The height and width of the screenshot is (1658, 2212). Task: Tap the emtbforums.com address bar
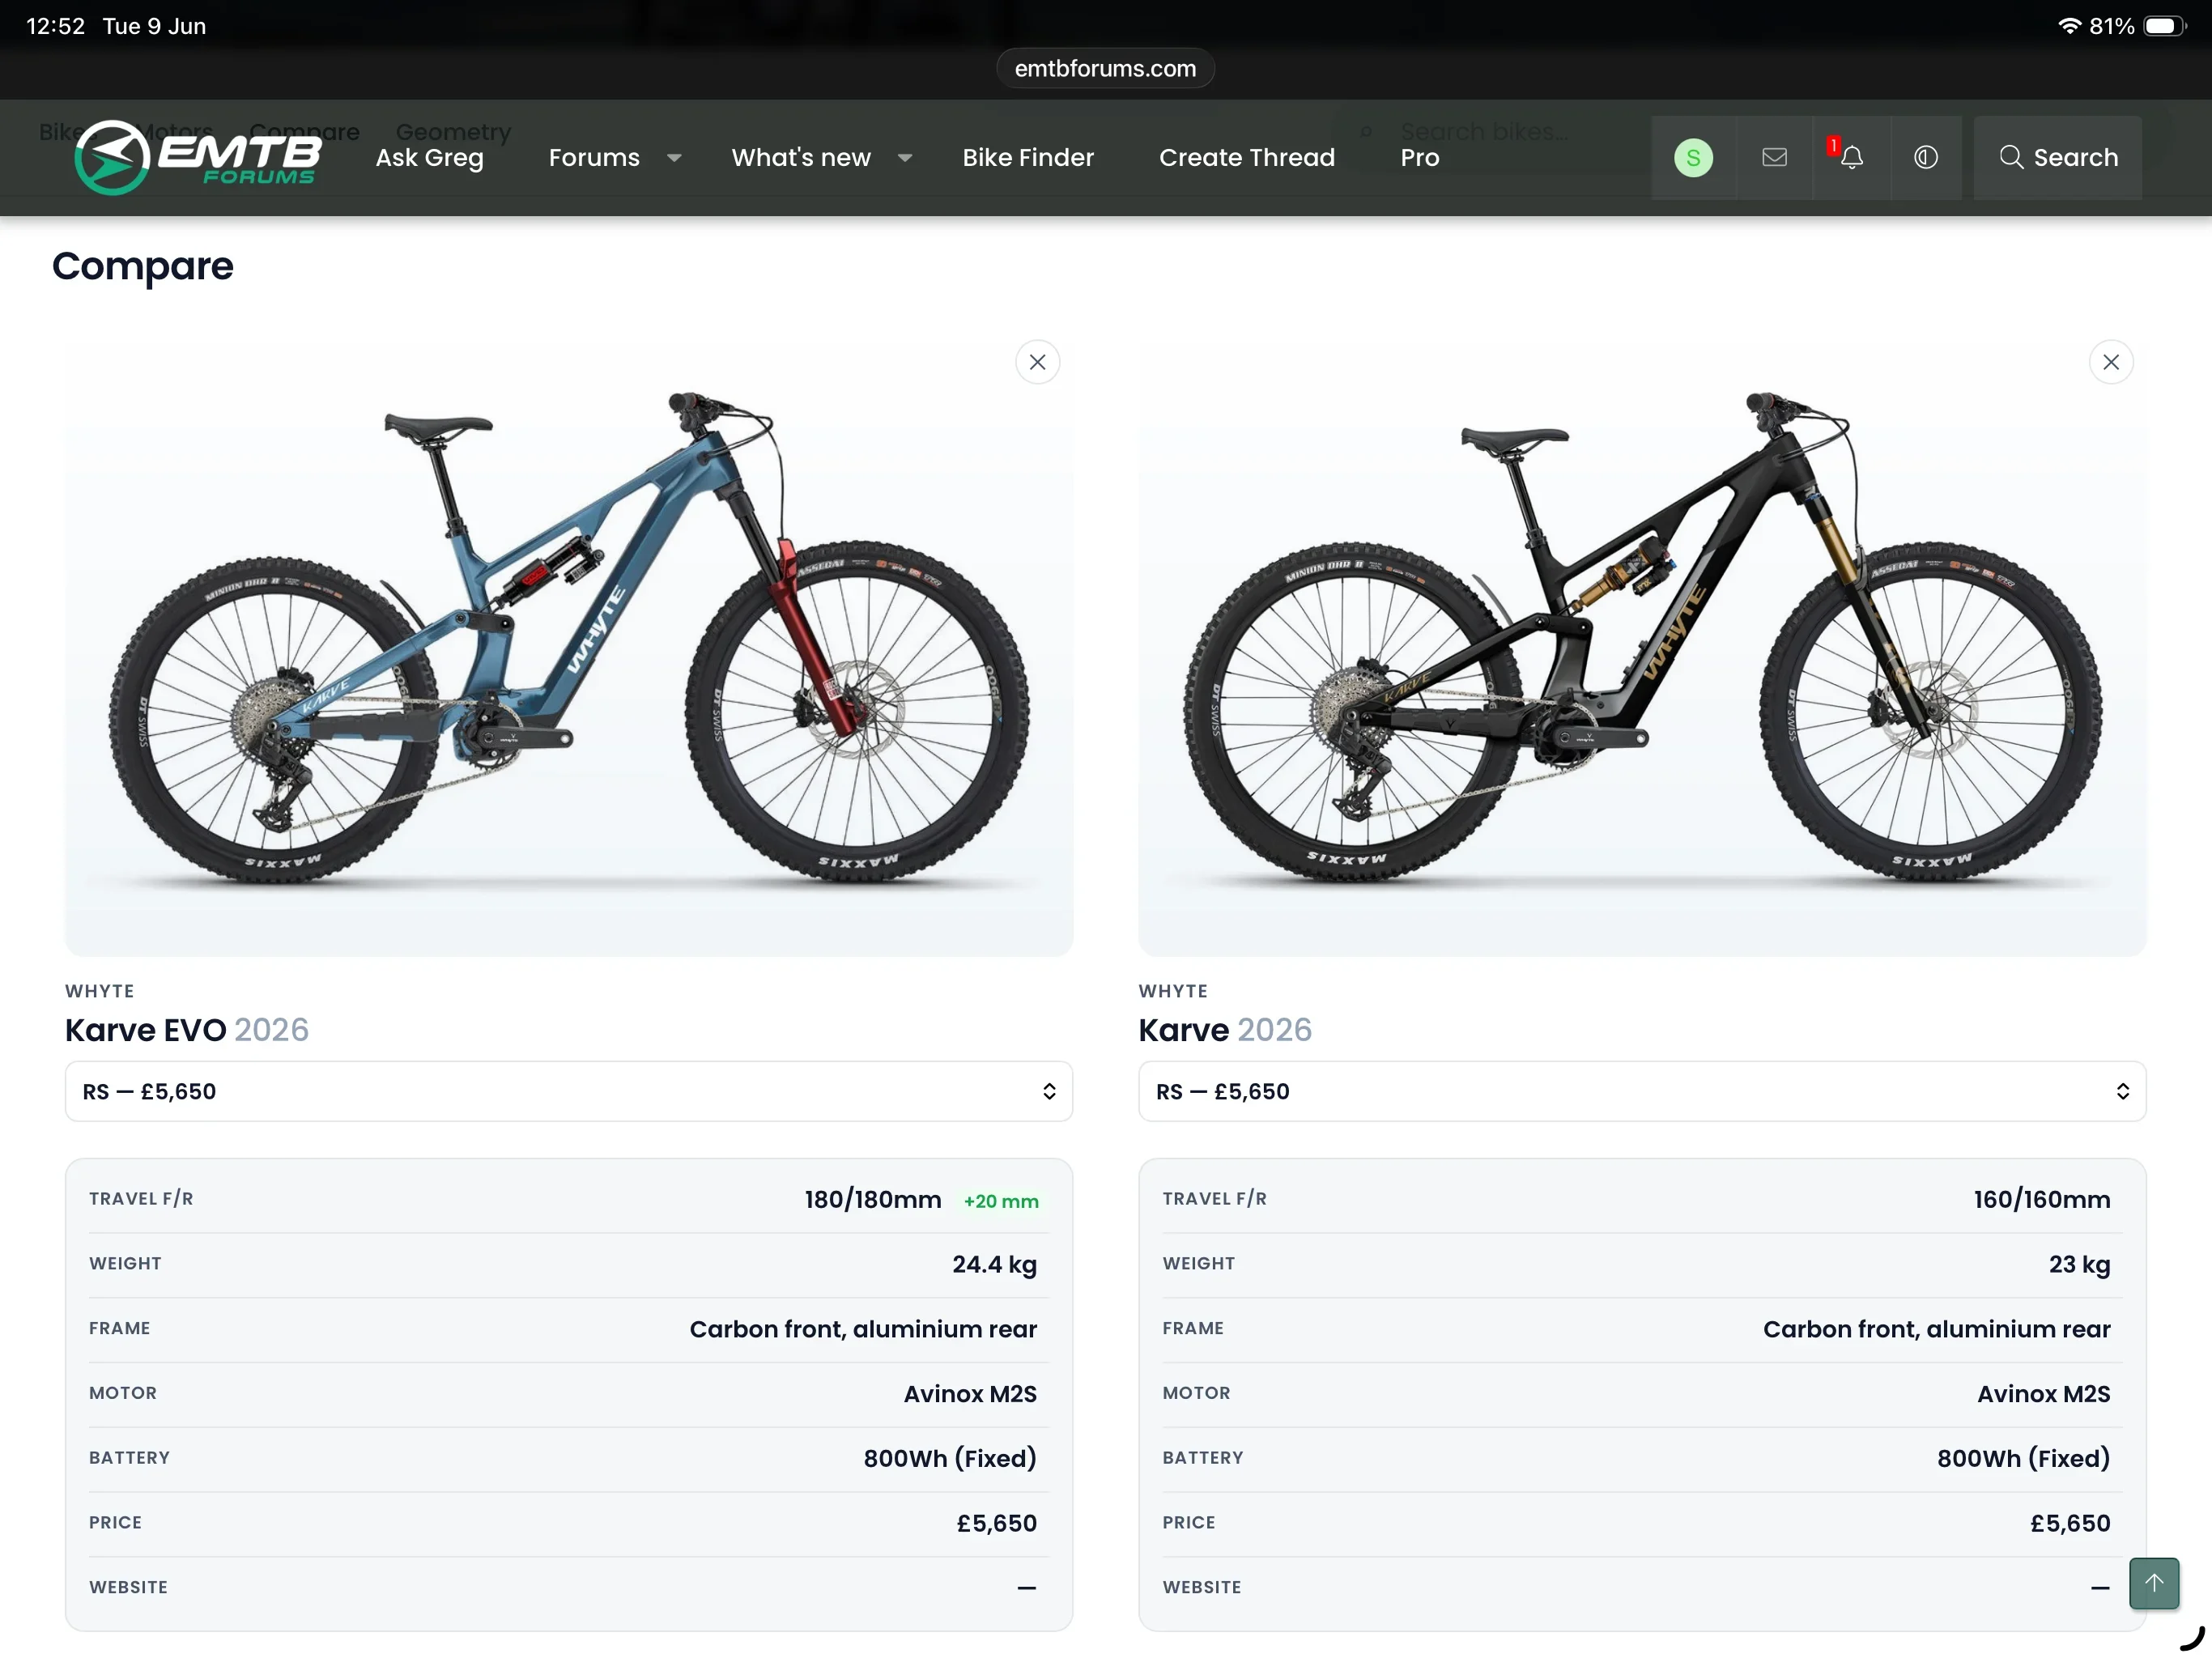[1105, 68]
